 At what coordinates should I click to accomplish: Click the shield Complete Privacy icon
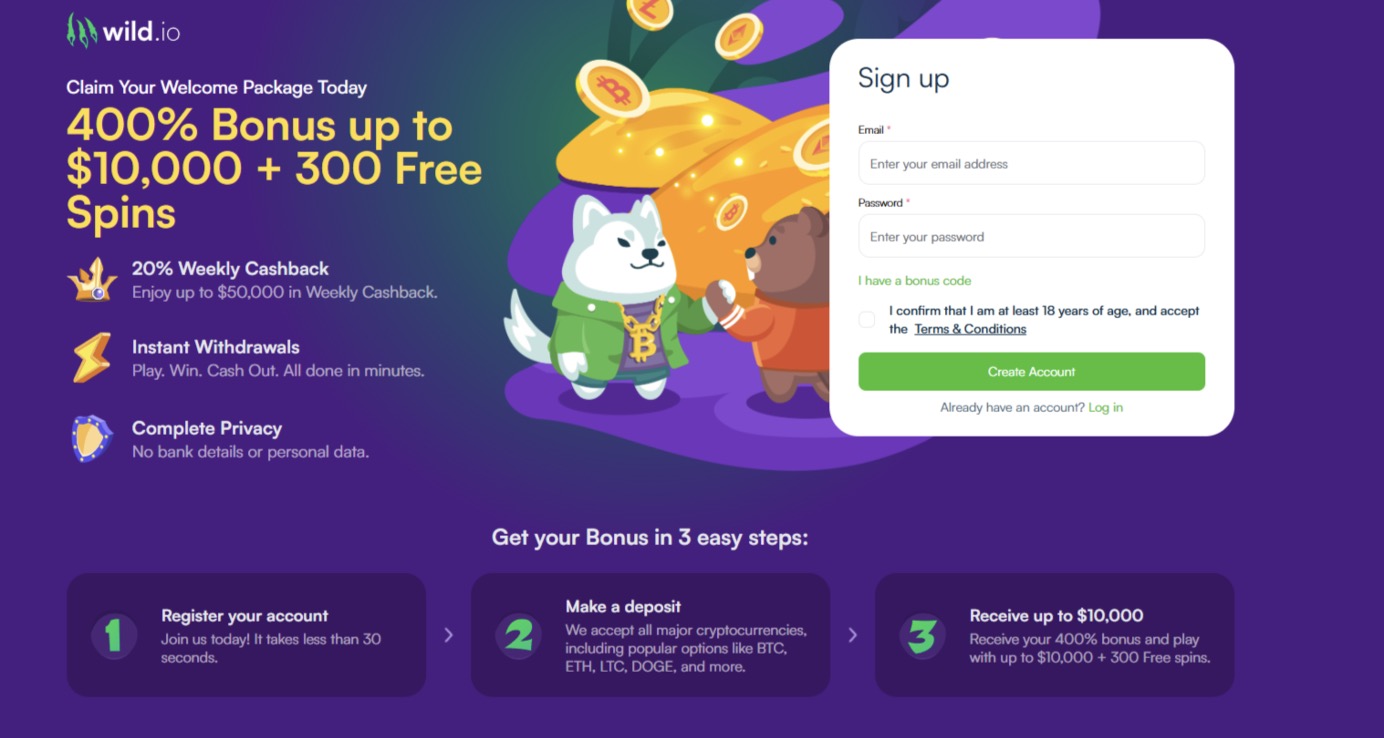click(x=92, y=439)
